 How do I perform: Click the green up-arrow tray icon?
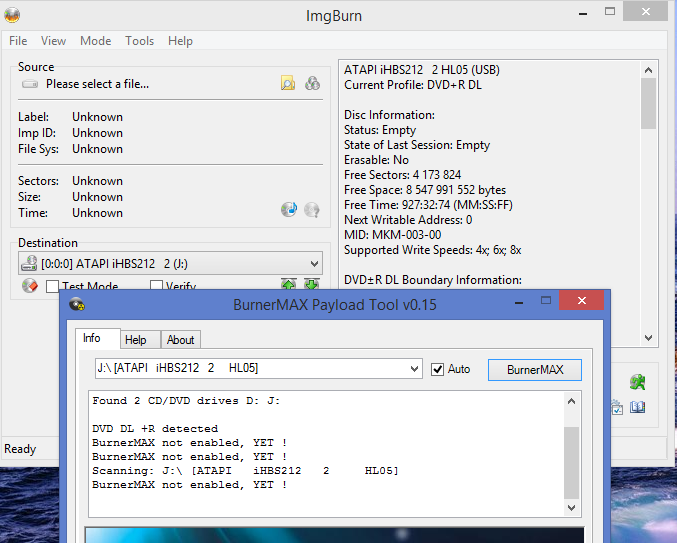(289, 284)
